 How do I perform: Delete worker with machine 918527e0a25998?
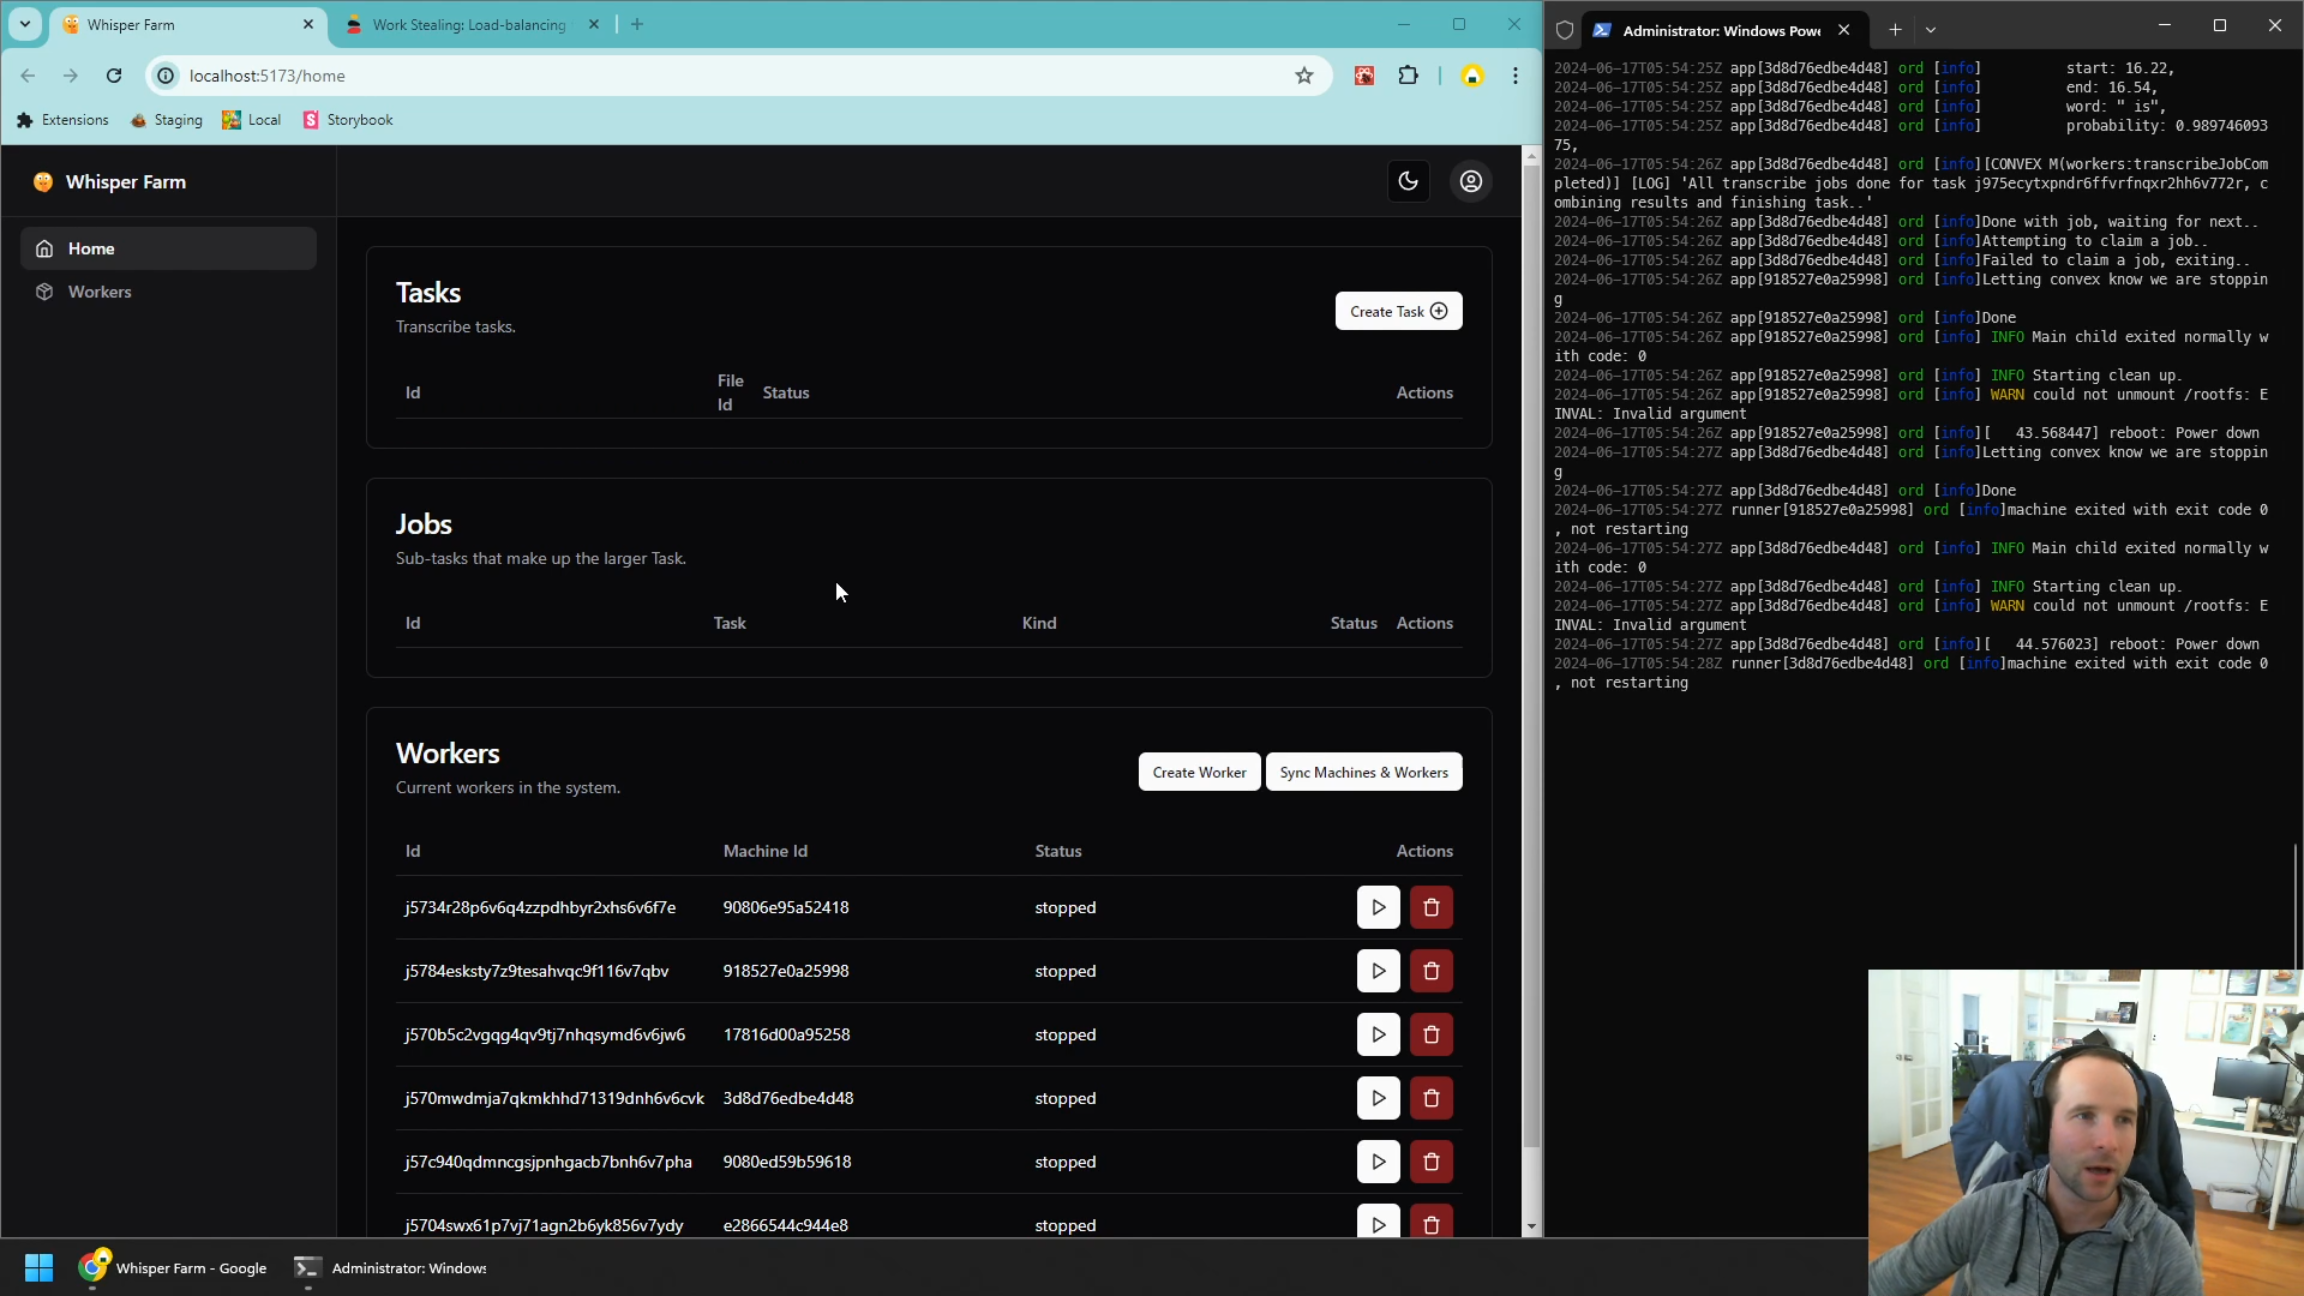pos(1430,971)
